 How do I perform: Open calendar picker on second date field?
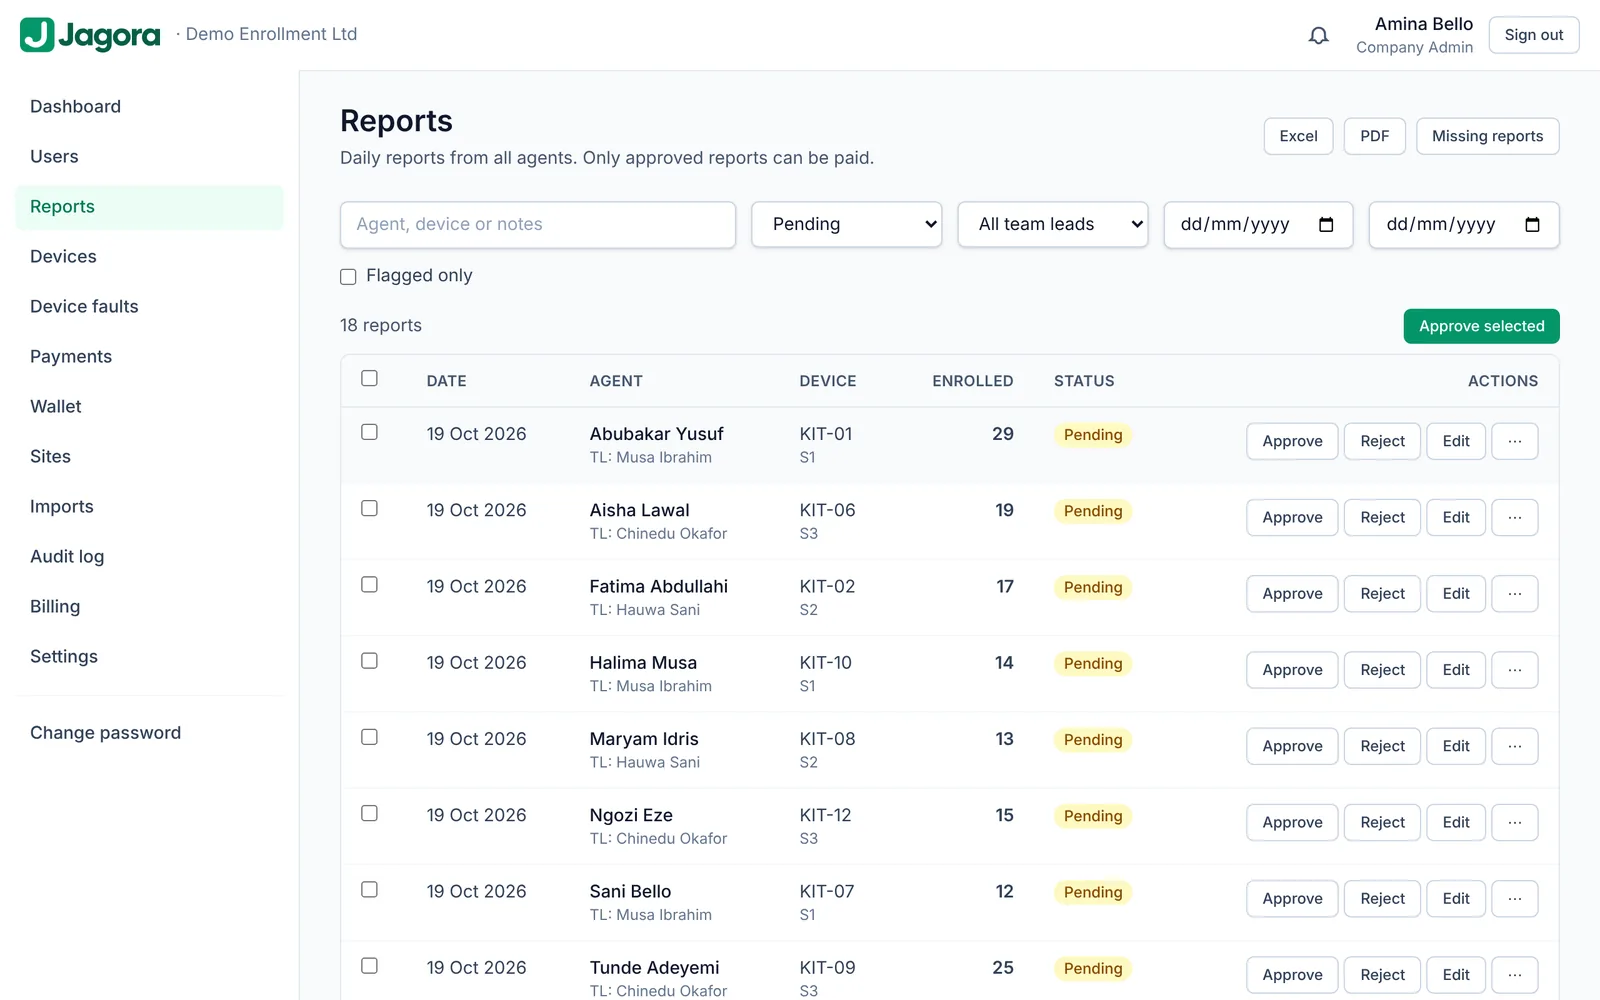[1532, 225]
